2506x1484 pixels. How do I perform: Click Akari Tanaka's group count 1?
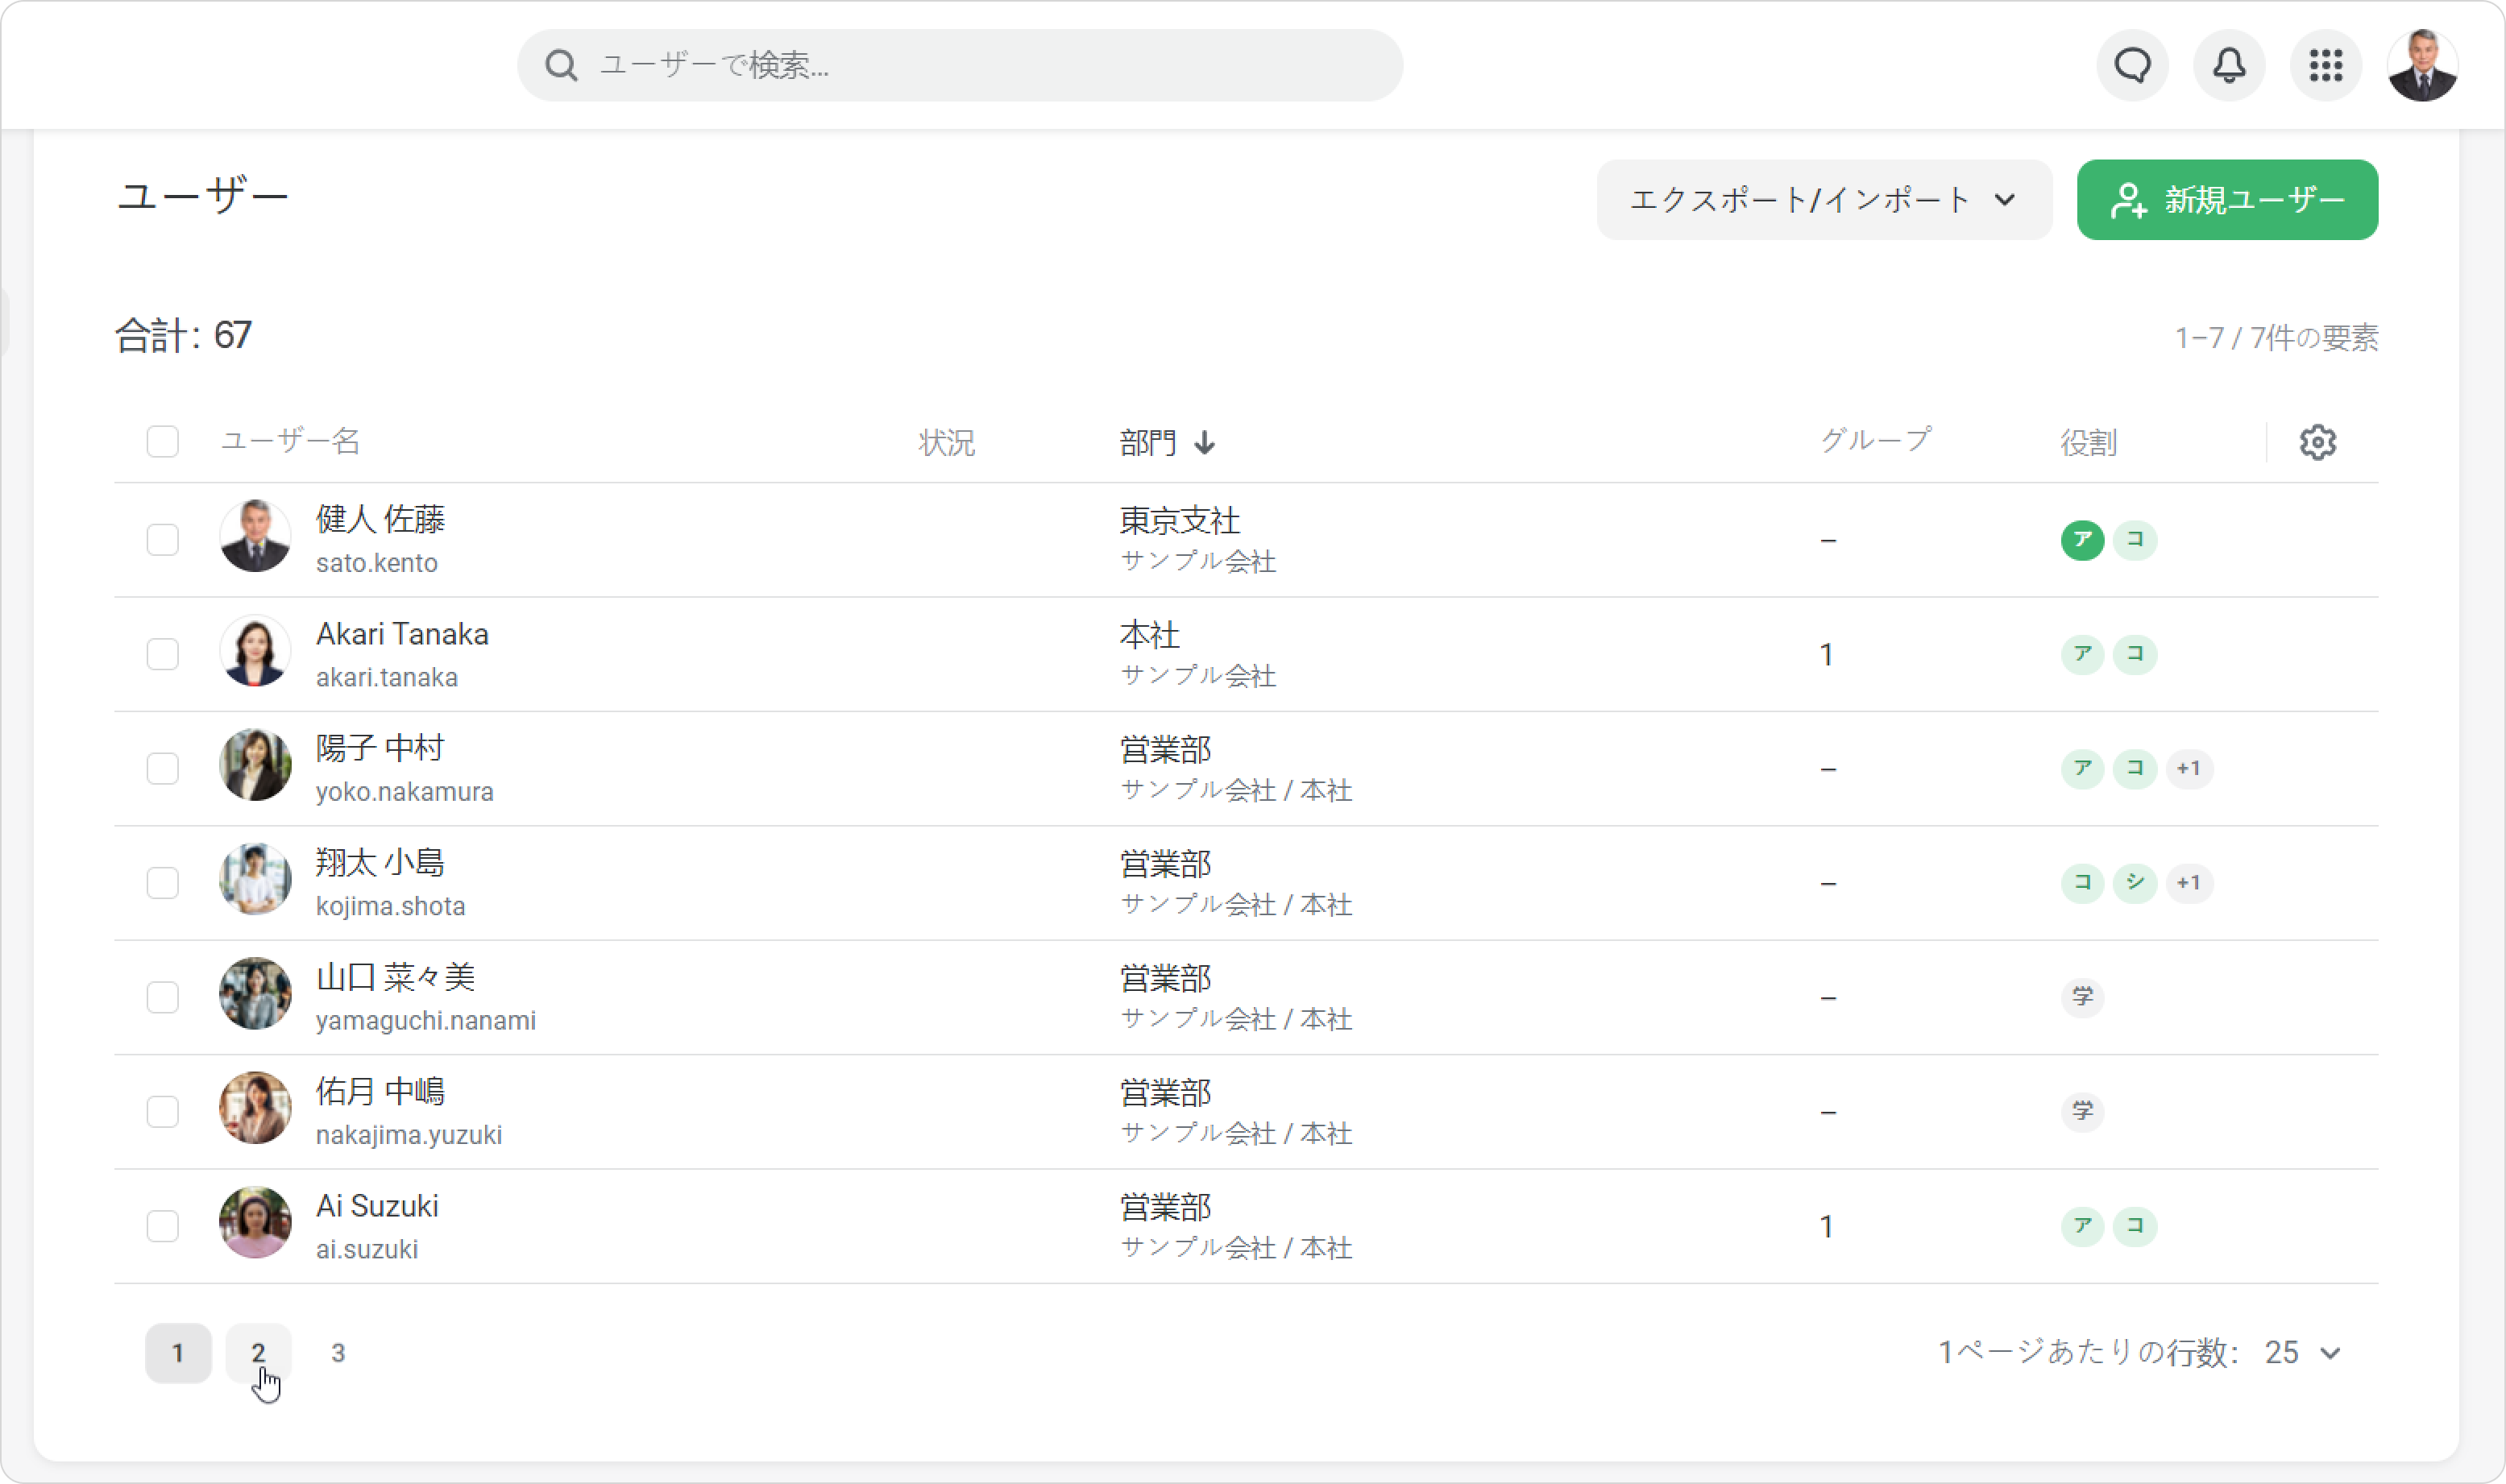[x=1826, y=655]
